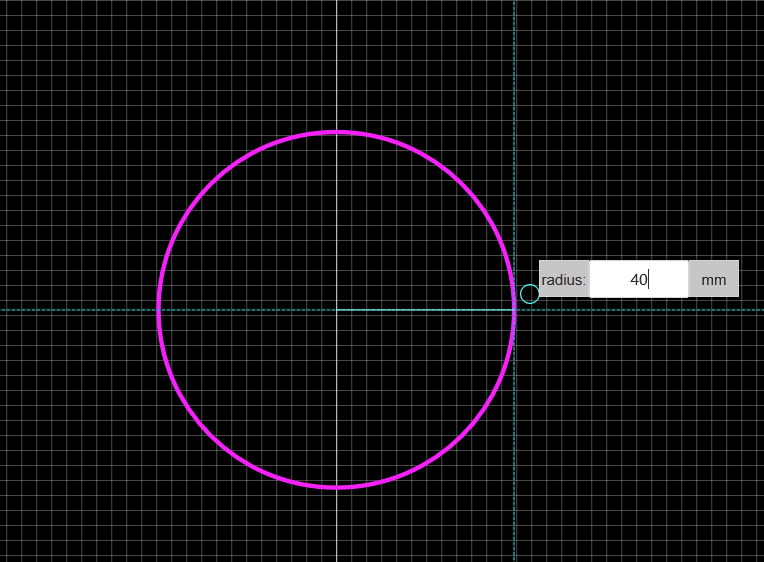Click the center point of the circle

pyautogui.click(x=337, y=310)
